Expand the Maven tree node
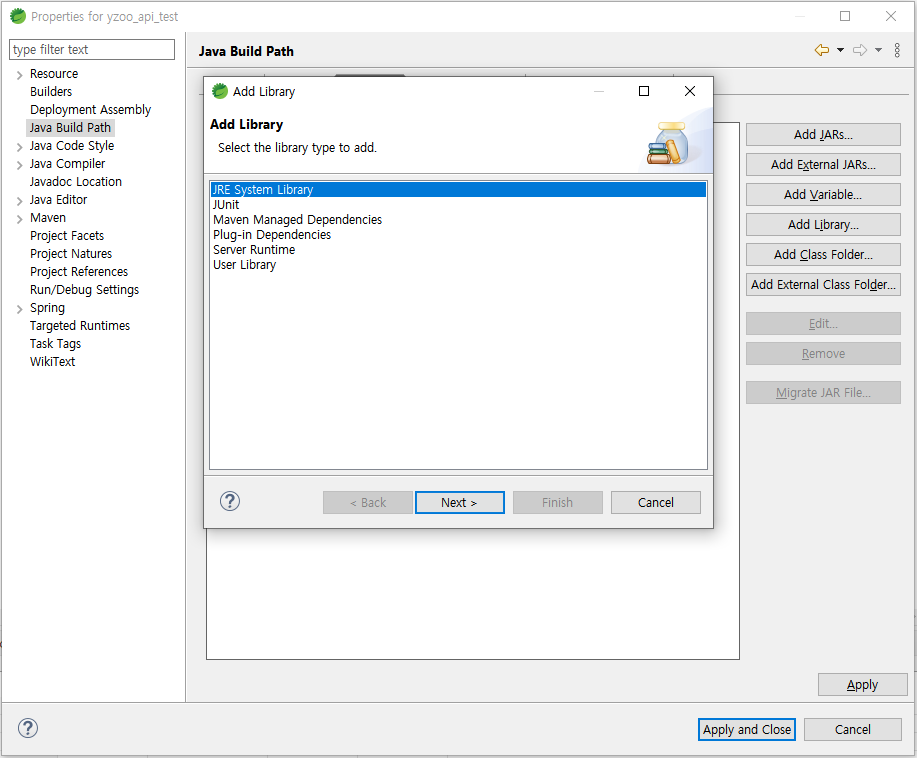The height and width of the screenshot is (758, 917). click(19, 219)
